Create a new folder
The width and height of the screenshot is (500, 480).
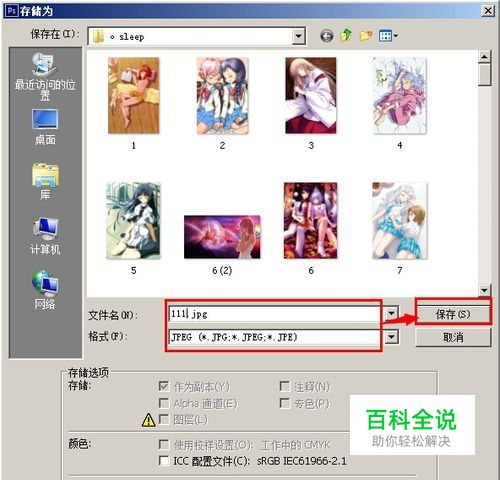click(366, 35)
